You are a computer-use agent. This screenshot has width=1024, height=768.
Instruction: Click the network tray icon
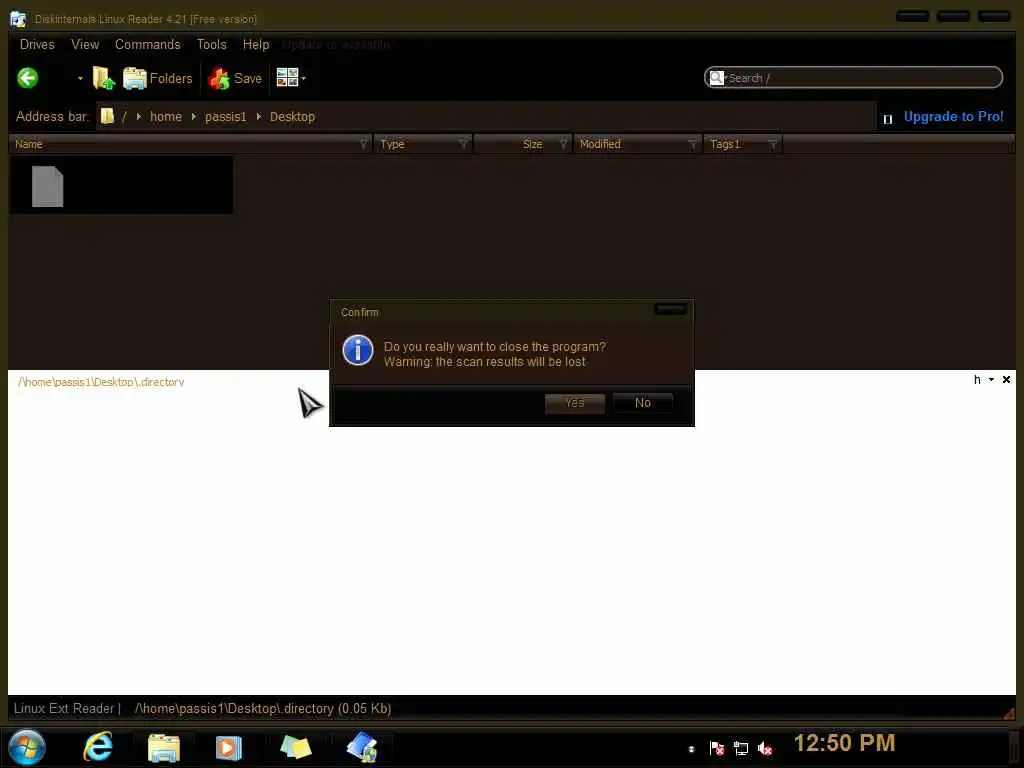[x=741, y=748]
